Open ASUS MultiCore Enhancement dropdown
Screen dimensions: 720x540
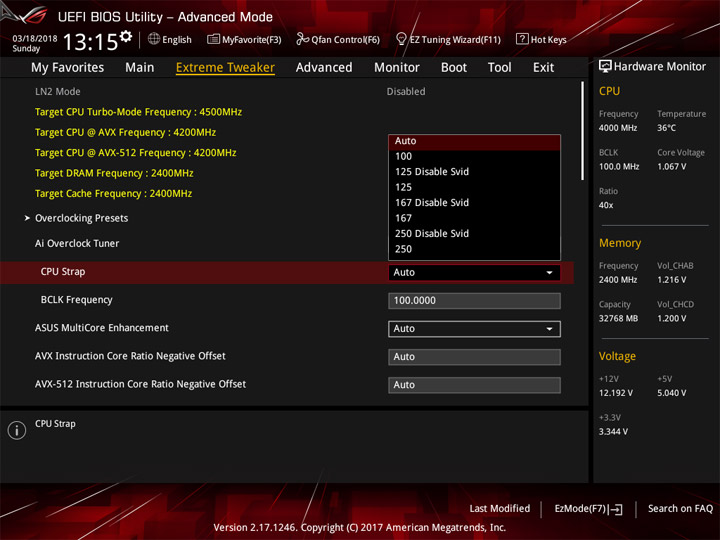tap(474, 329)
